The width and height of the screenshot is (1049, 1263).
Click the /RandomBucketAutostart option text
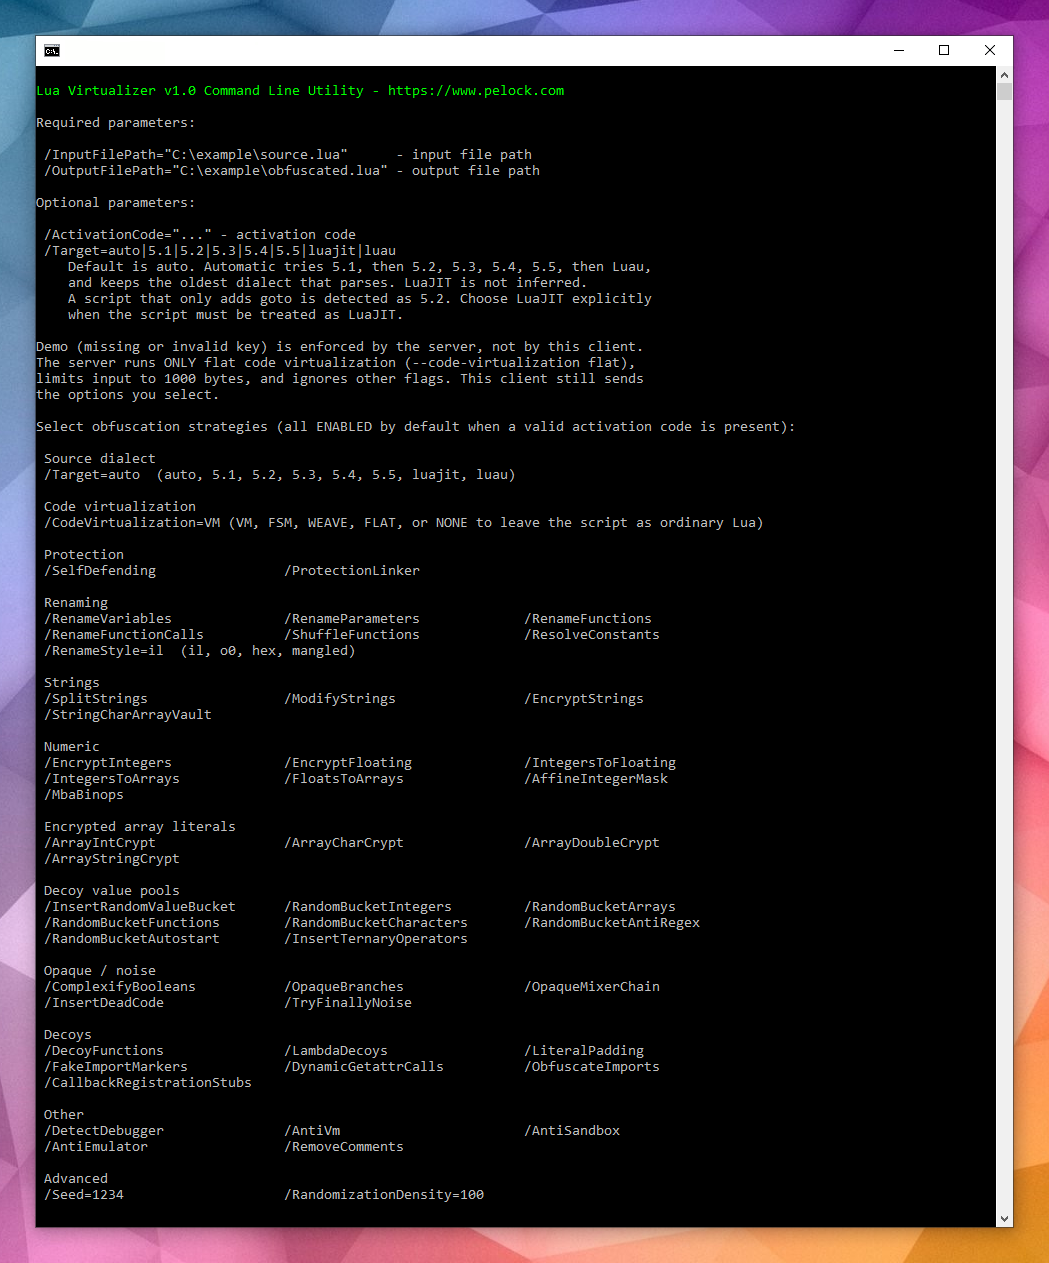132,939
